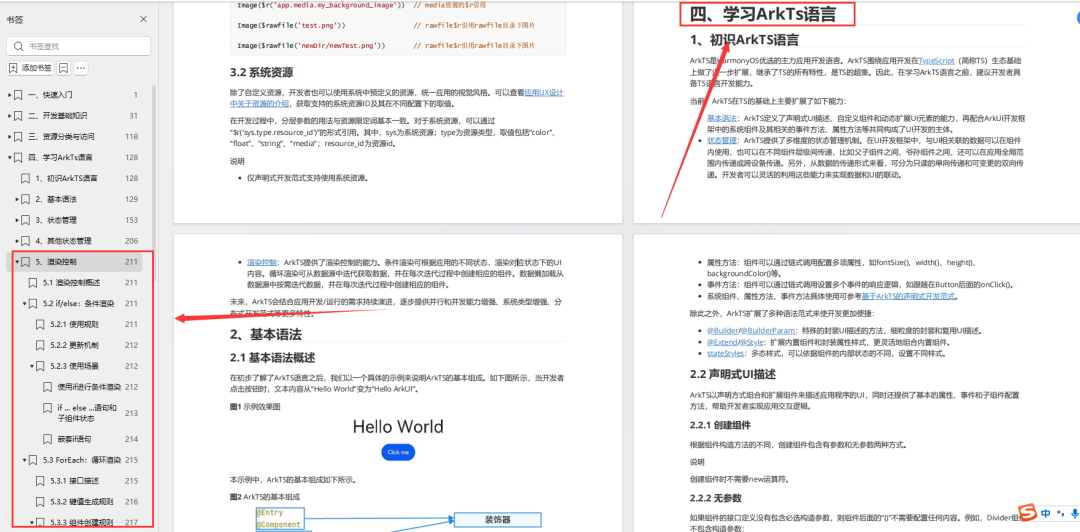This screenshot has width=1080, height=532.
Task: Open the three-dots more options button
Action: coord(81,68)
